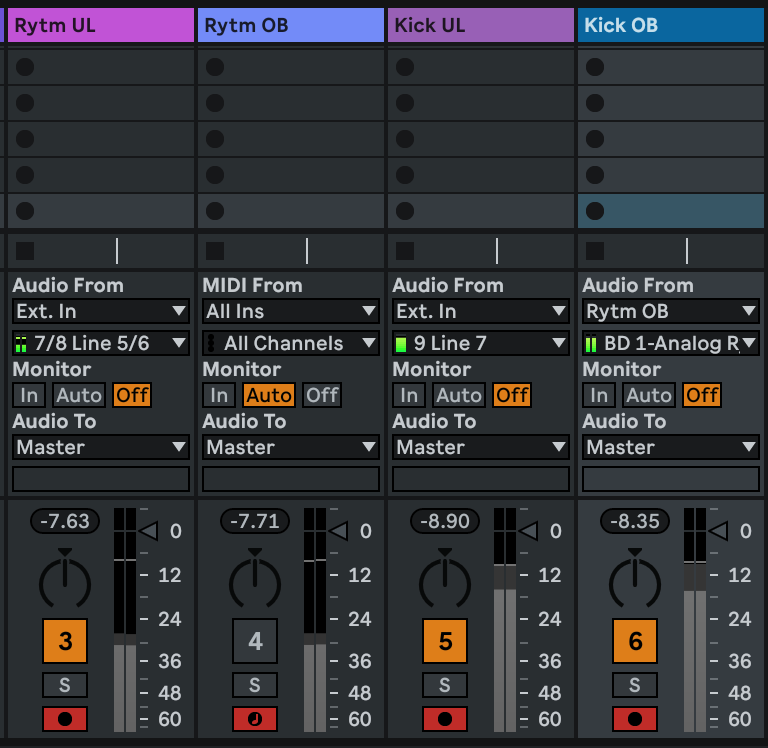
Task: Select the Kick OB track title
Action: (x=670, y=25)
